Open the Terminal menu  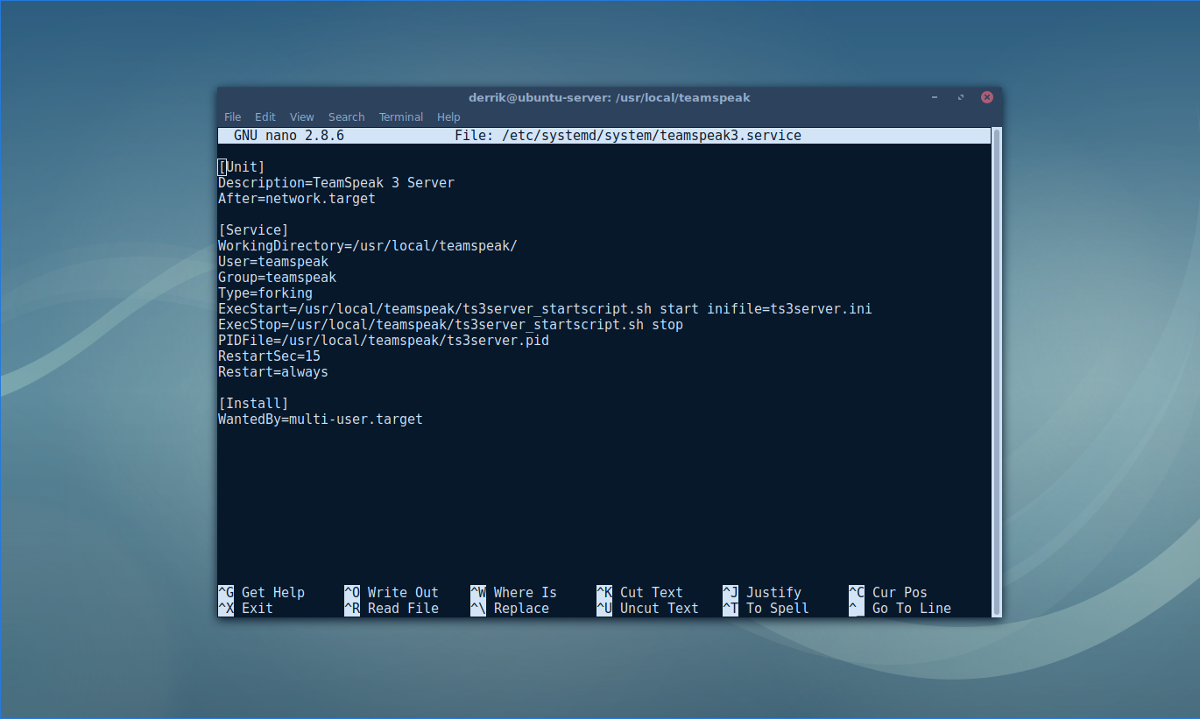pos(401,117)
